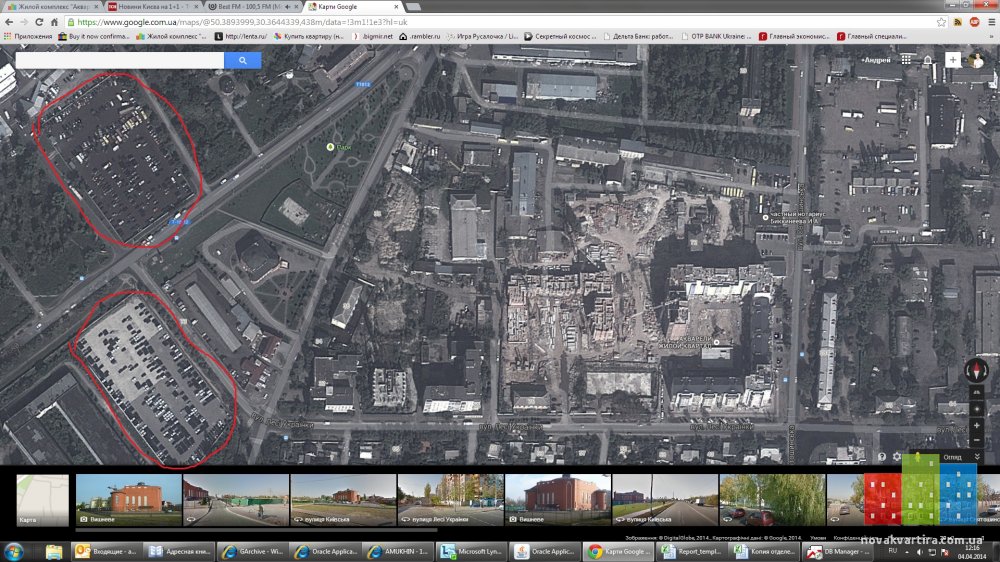Open the user account avatar
The image size is (1000, 562).
976,60
